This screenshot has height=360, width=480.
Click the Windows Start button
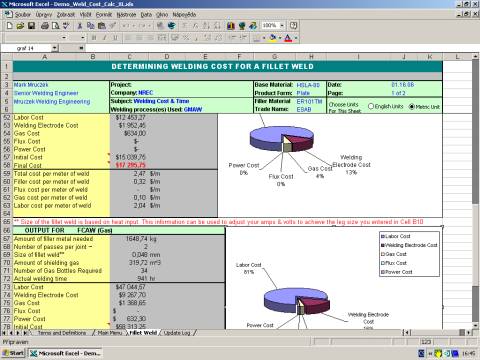13,353
